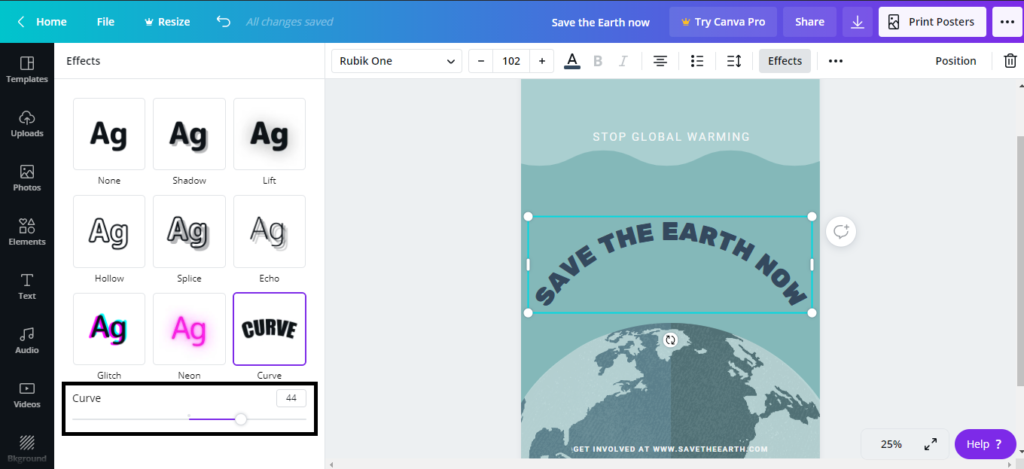Apply the Glitch text effect
This screenshot has height=469, width=1024.
pos(109,329)
